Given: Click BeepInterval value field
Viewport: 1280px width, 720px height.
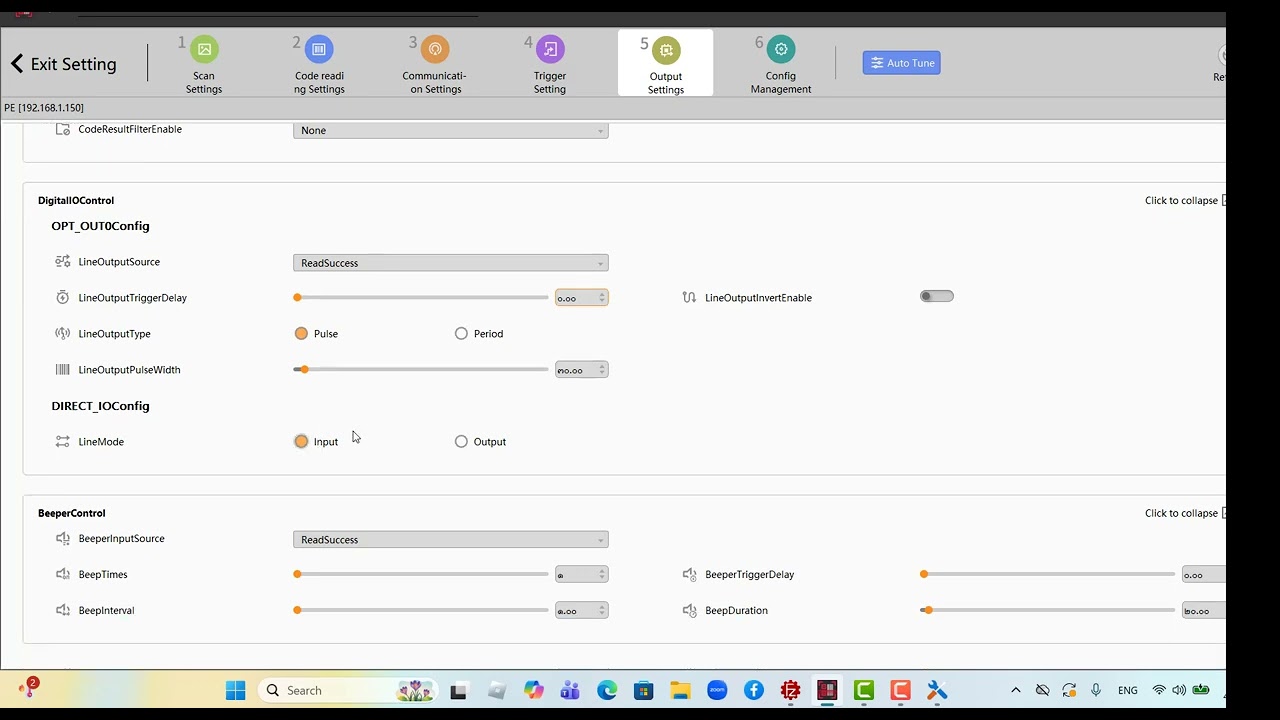Looking at the screenshot, I should [x=581, y=611].
